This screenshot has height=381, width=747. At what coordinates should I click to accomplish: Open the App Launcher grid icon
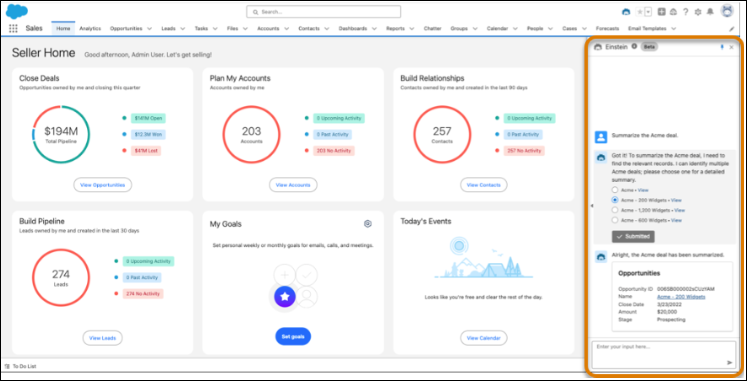tap(13, 29)
